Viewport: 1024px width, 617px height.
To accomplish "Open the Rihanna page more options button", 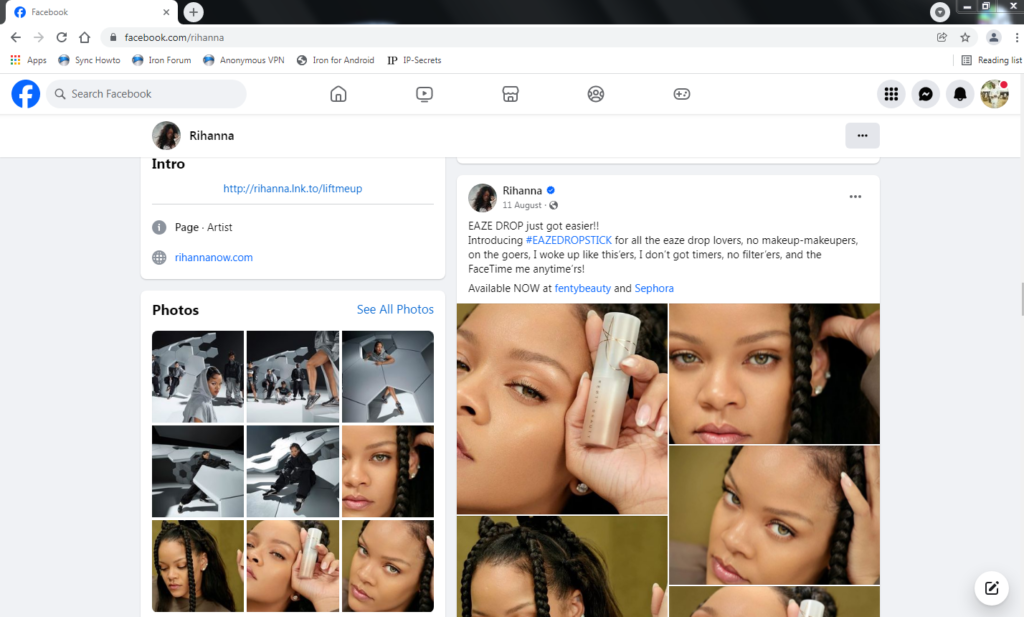I will tap(862, 136).
